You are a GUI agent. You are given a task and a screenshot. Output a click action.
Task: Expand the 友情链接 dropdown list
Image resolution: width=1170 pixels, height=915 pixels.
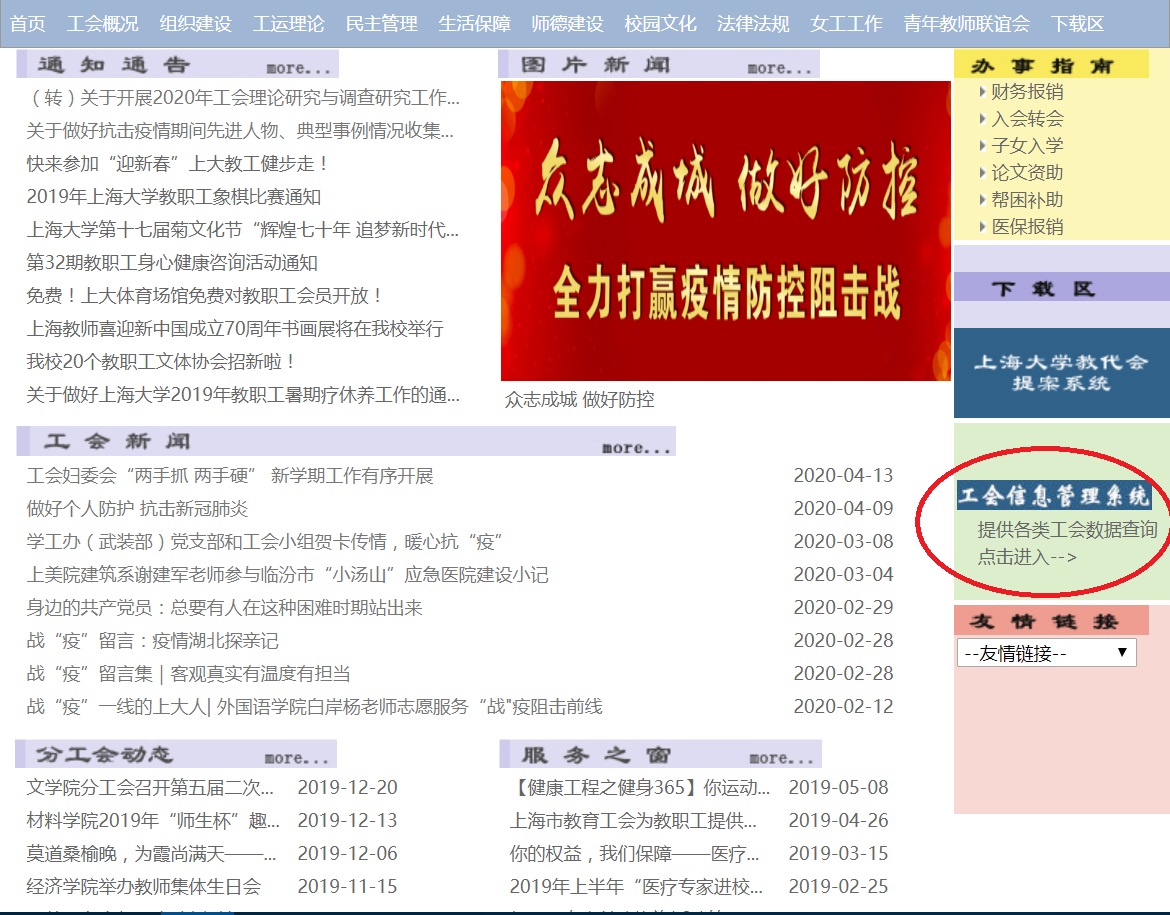[x=1047, y=652]
